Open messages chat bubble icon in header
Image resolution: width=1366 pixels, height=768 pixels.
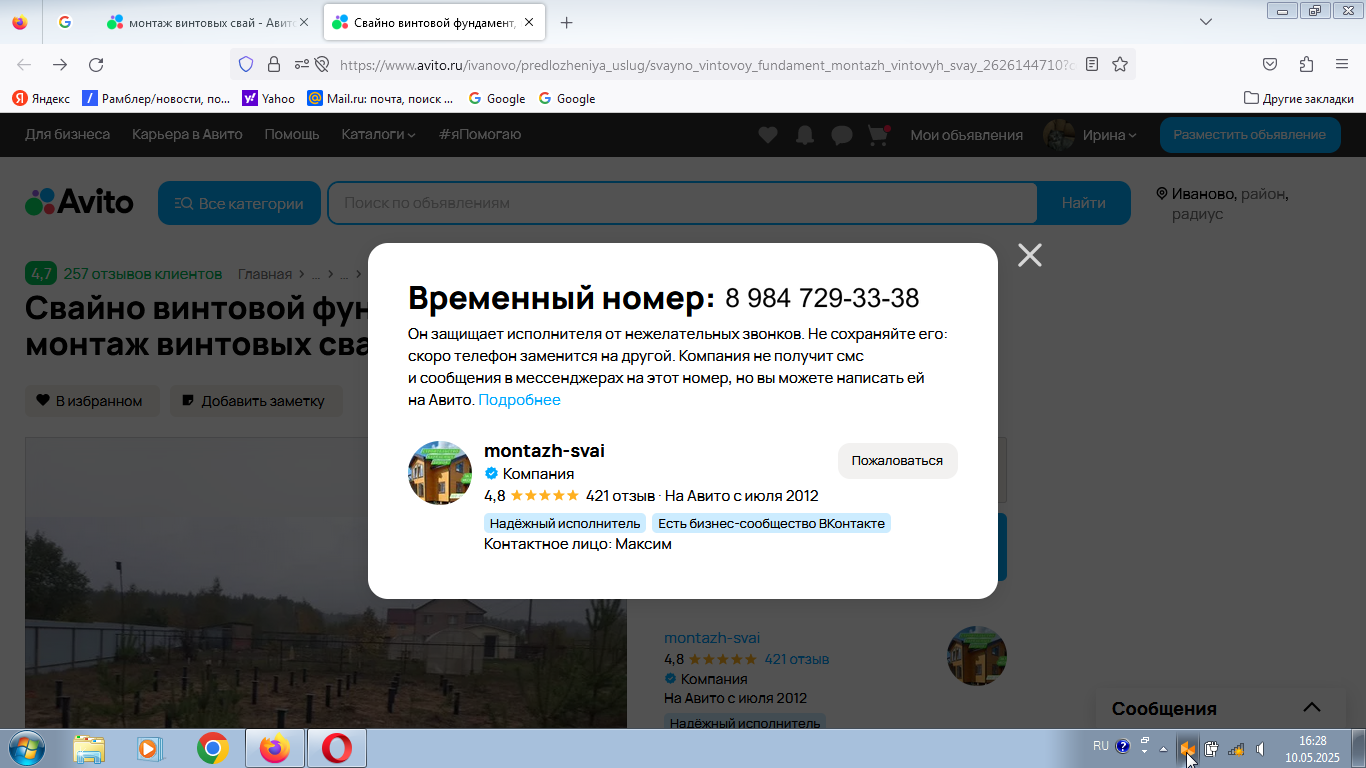842,135
